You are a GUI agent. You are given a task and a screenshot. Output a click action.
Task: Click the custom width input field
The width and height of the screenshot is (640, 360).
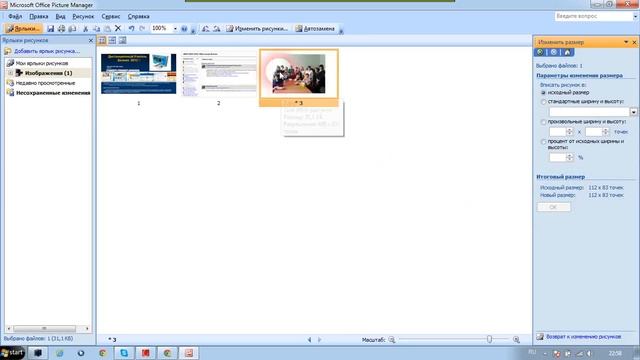(x=558, y=132)
